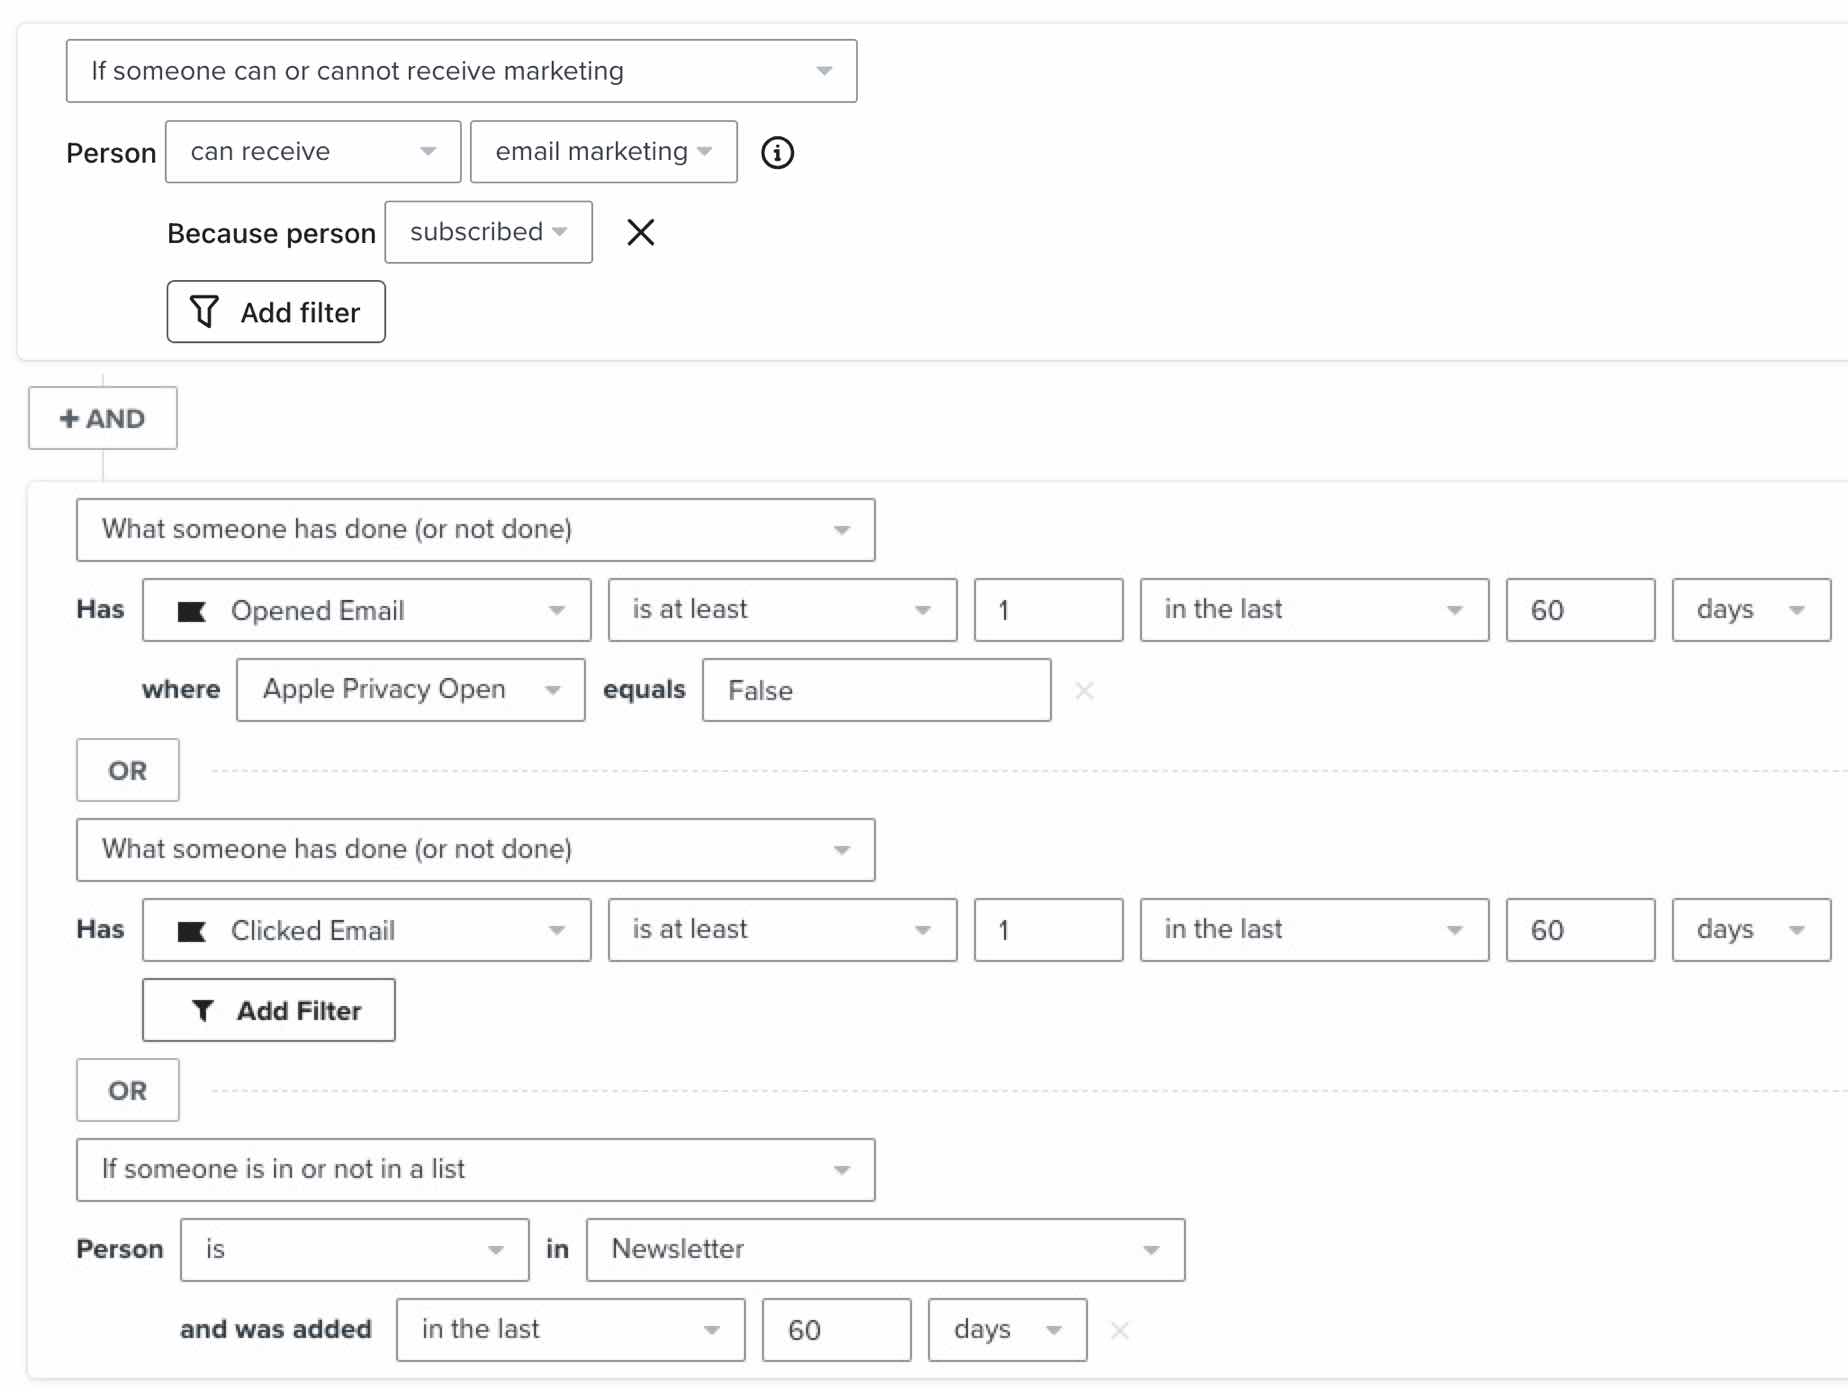Select the '1' occurrence count for Clicked Email

(x=1047, y=930)
